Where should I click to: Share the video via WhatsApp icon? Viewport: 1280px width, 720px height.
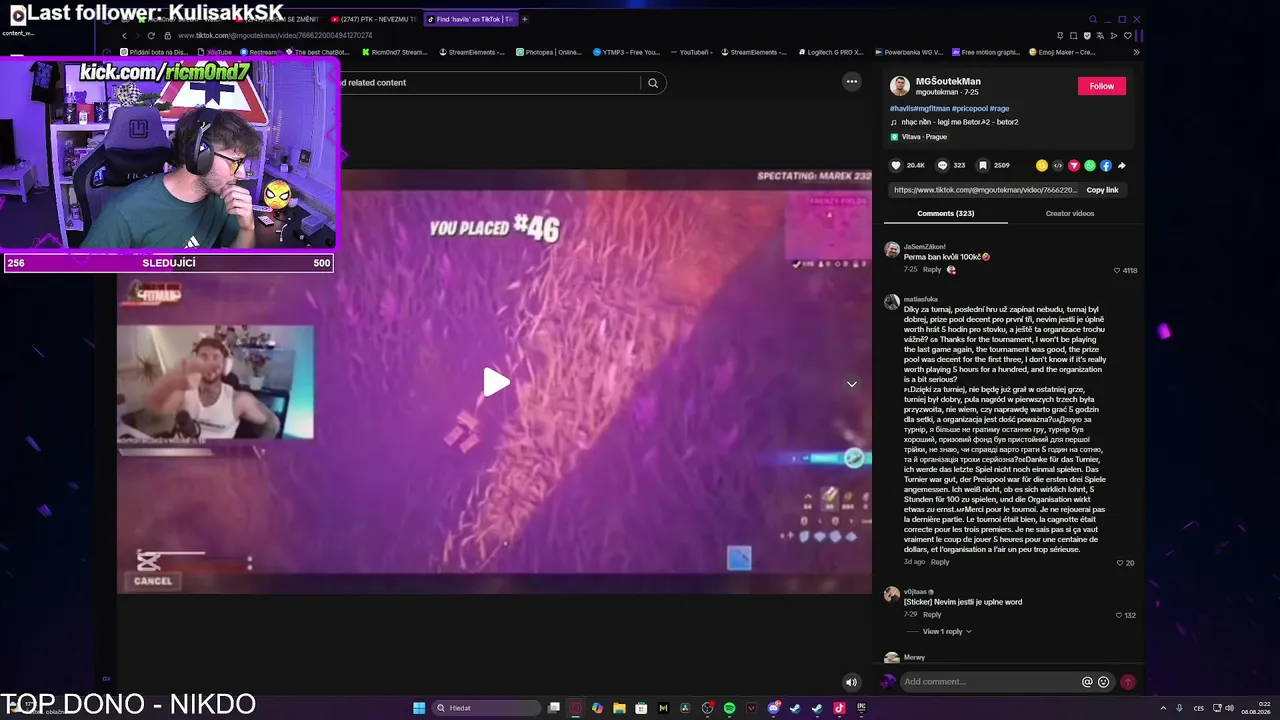(1090, 165)
